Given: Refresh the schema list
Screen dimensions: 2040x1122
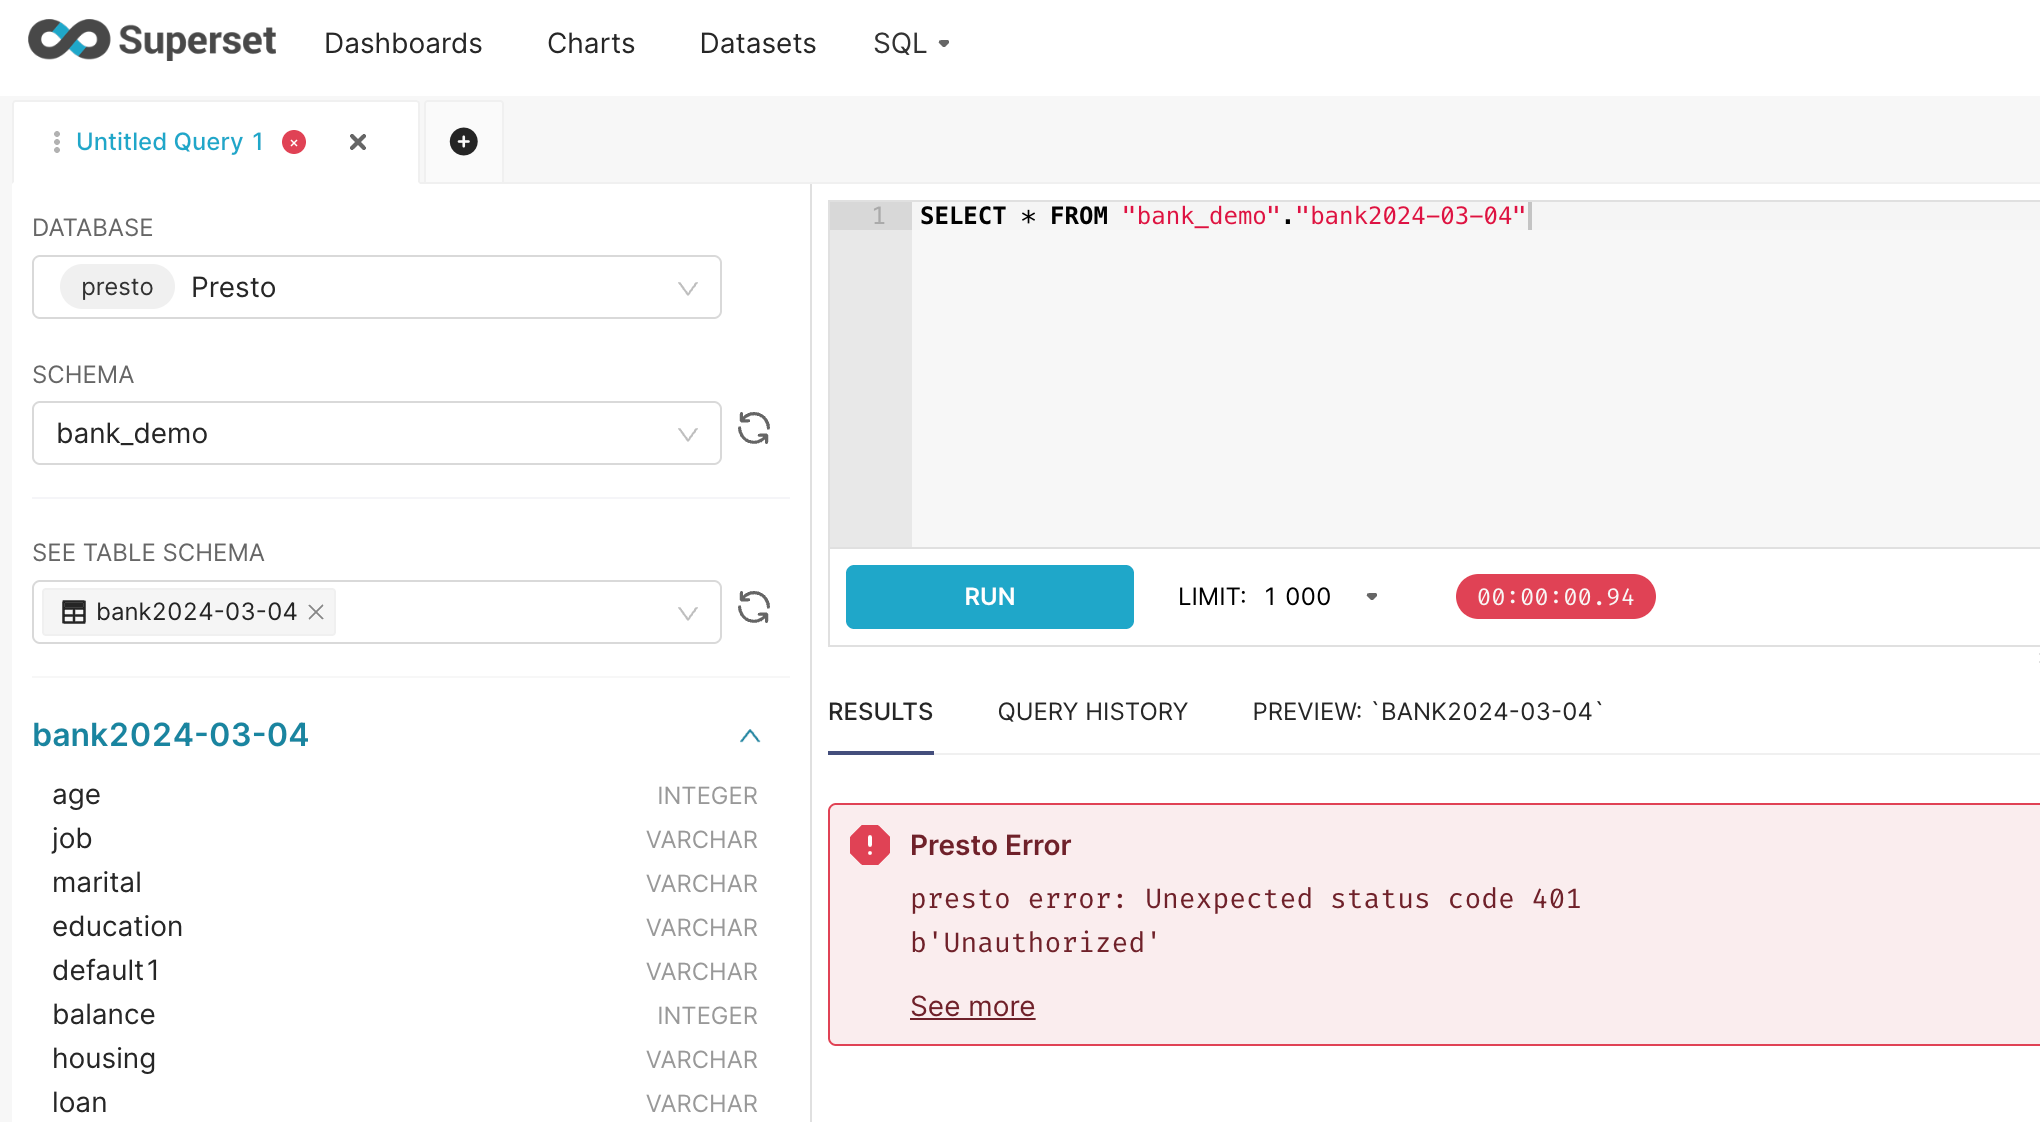Looking at the screenshot, I should 754,429.
